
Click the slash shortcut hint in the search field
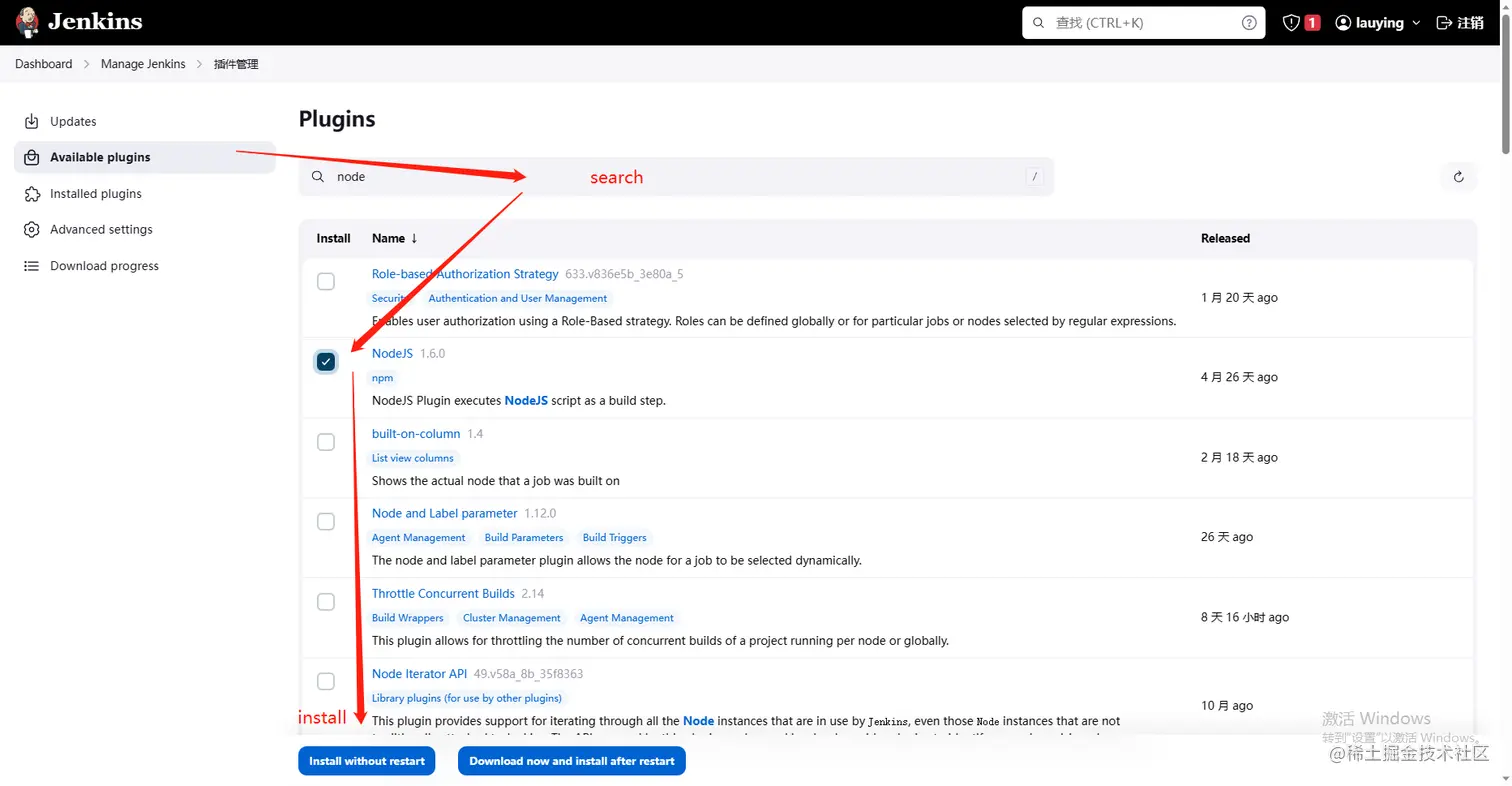[x=1035, y=176]
